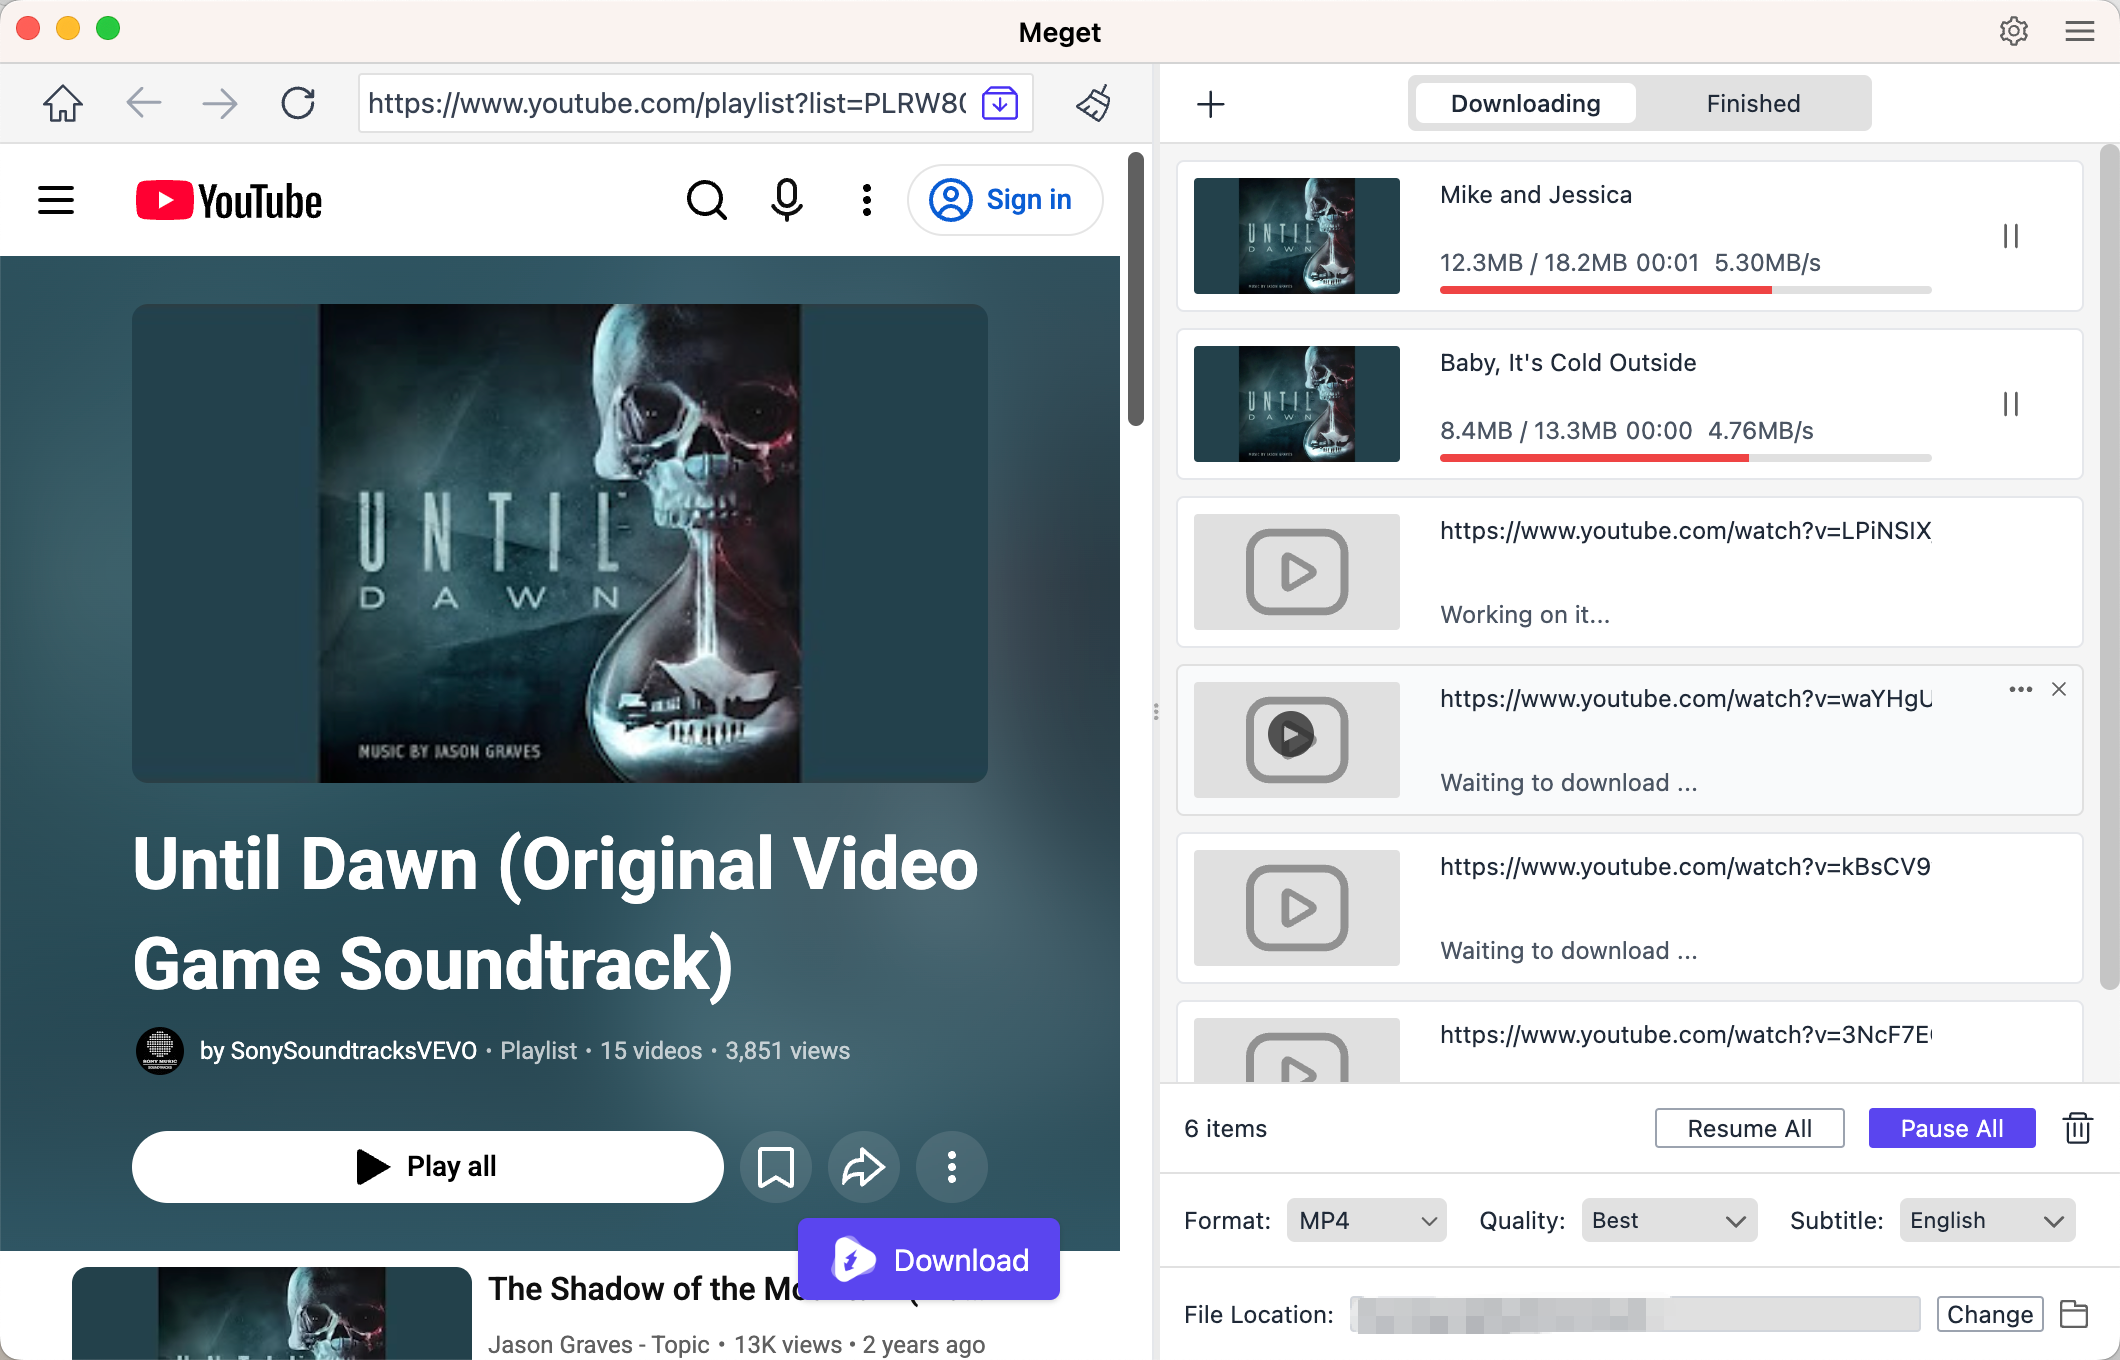Open the Format MP4 dropdown
2120x1360 pixels.
coord(1366,1220)
